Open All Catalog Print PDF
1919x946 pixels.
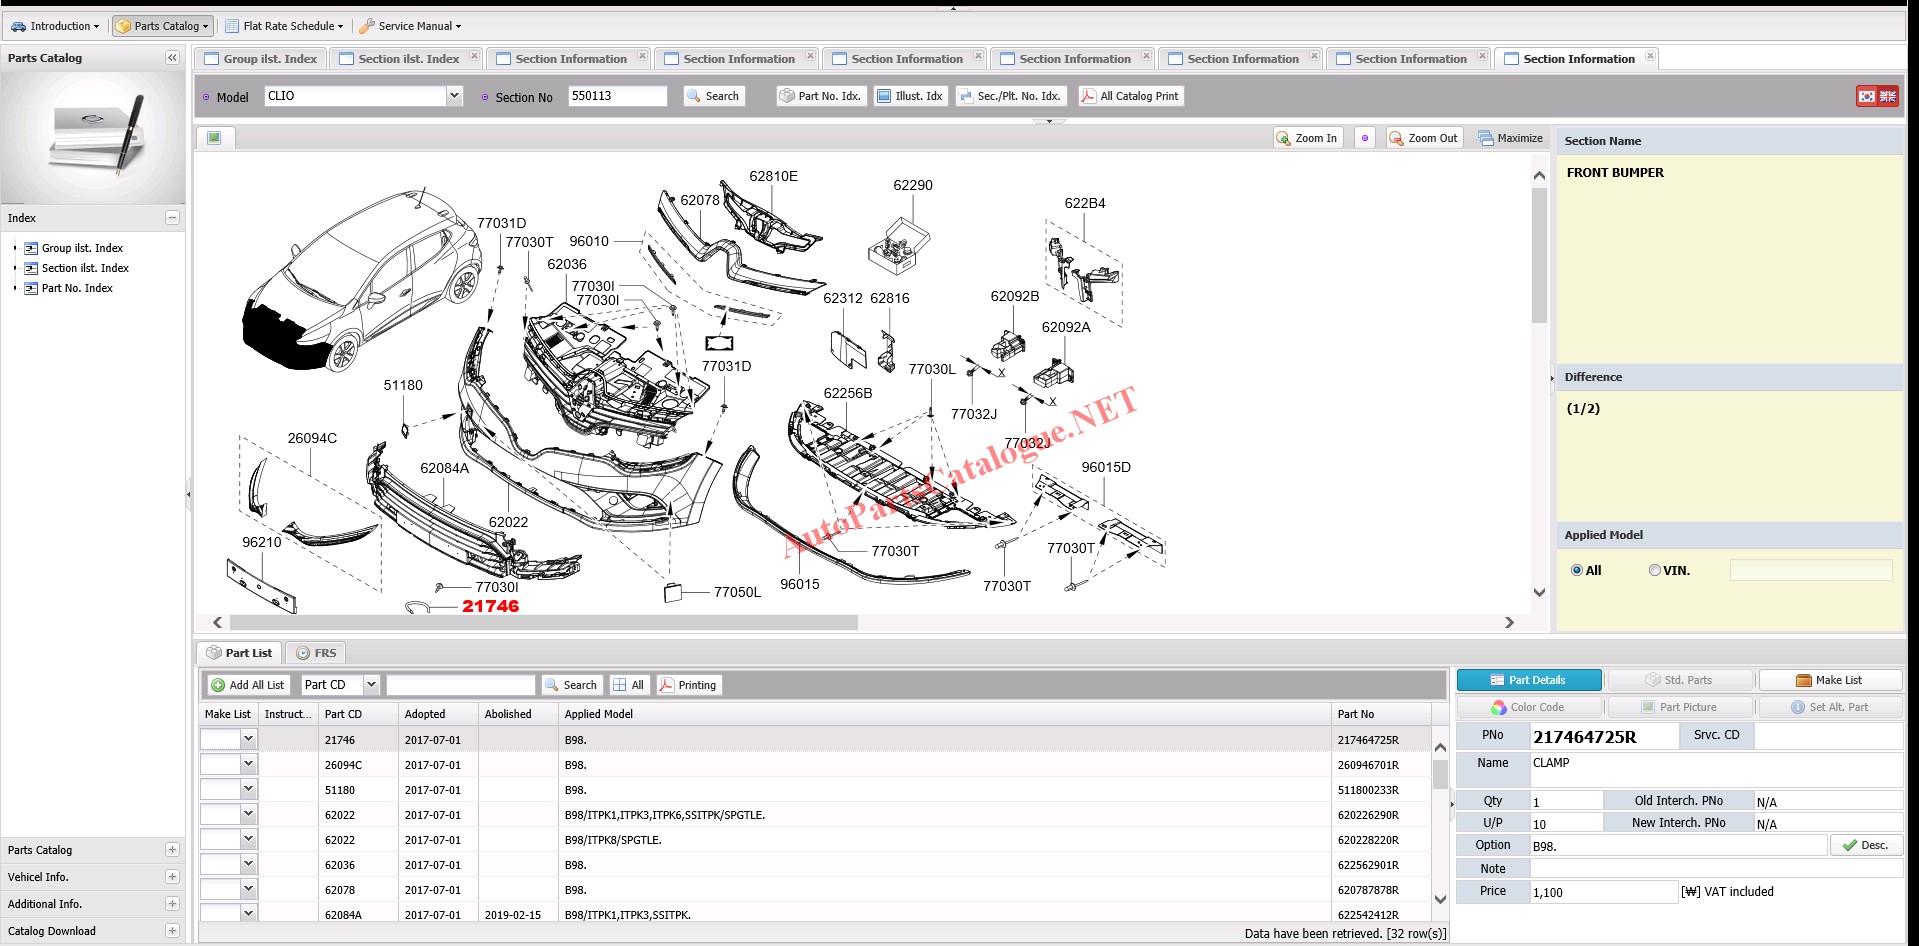point(1131,96)
